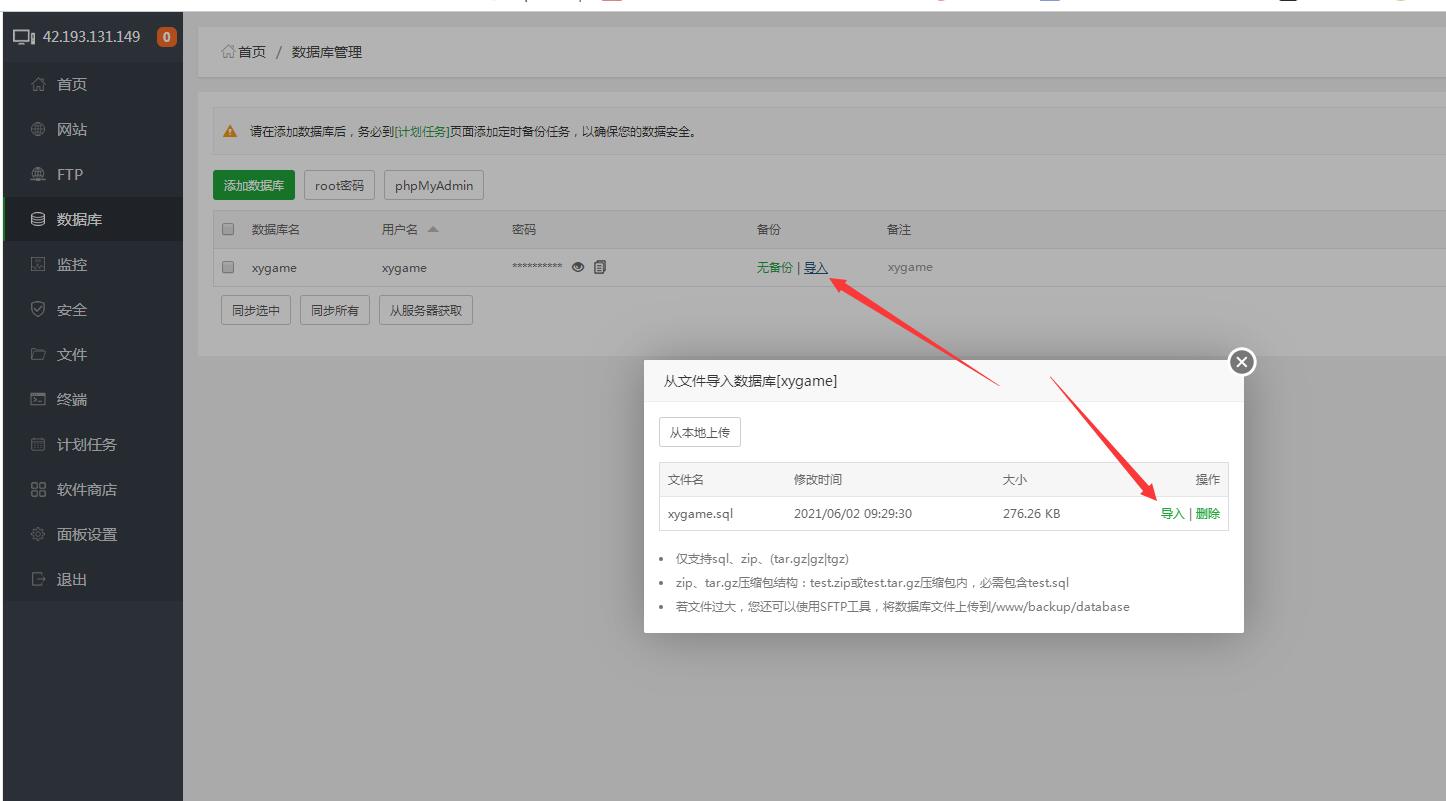Open the 网站 sidebar menu
Viewport: 1446px width, 801px height.
tap(72, 130)
